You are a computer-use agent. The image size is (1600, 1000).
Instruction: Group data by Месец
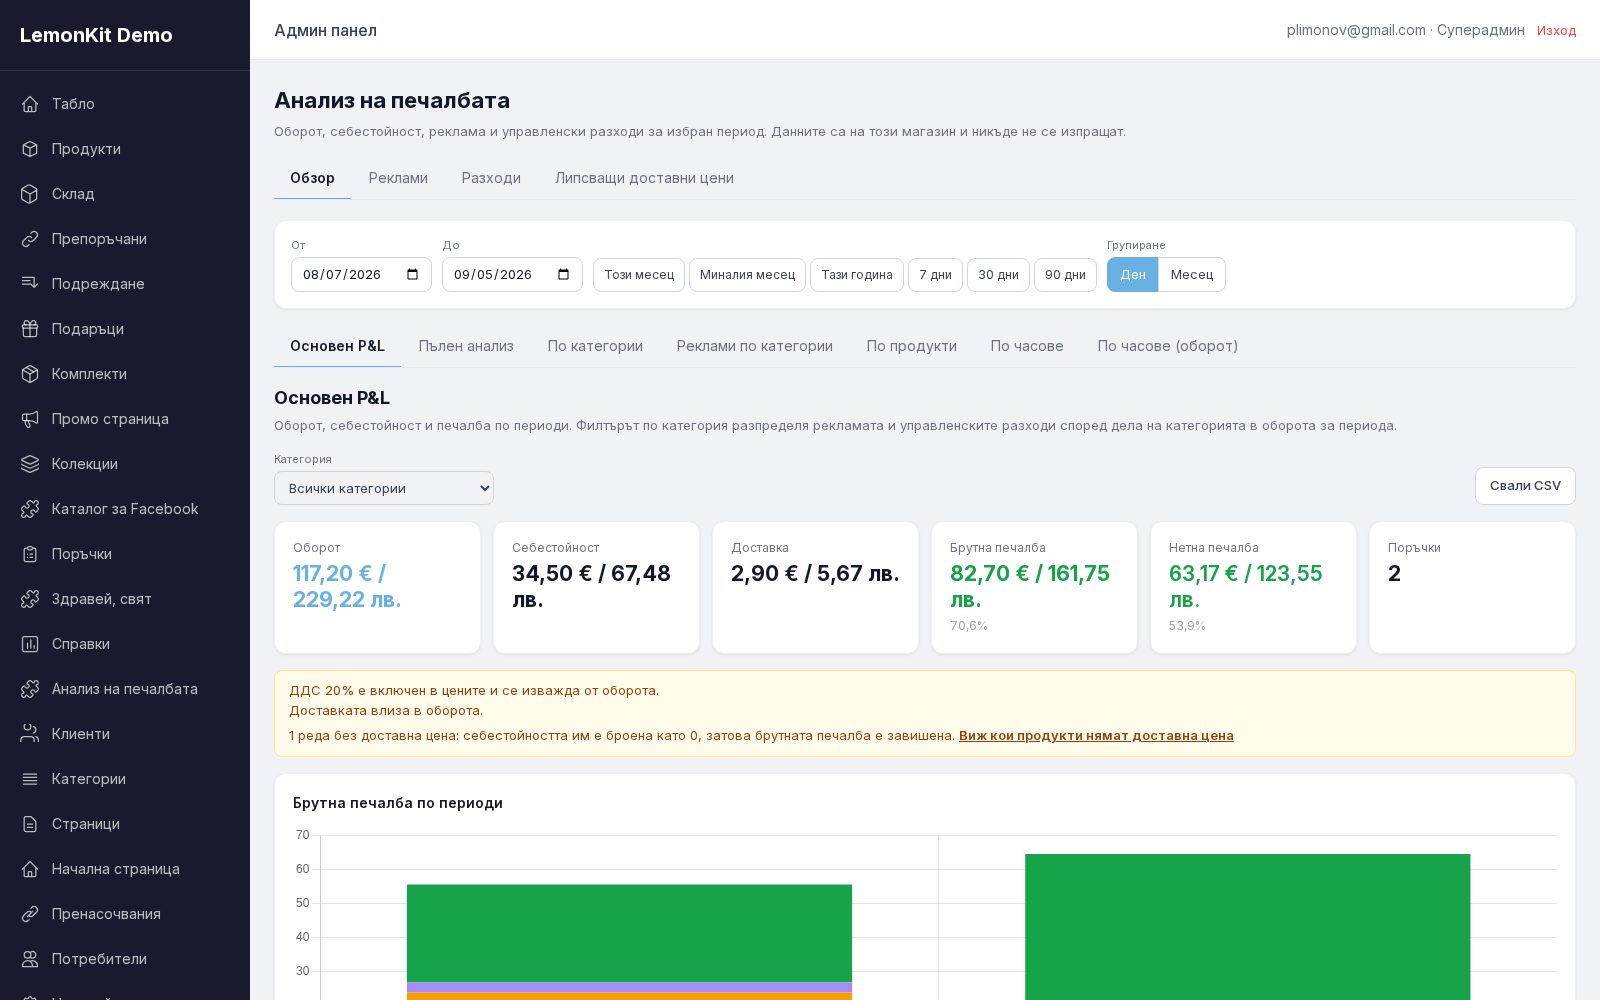pos(1192,275)
